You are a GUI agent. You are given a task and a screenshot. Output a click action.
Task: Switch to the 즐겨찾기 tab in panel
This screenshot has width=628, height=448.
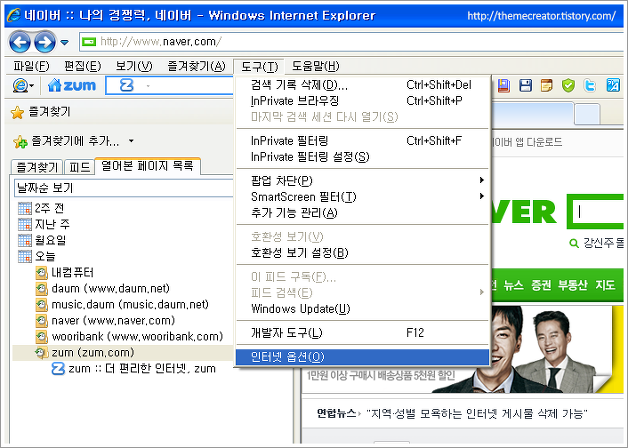pos(37,167)
